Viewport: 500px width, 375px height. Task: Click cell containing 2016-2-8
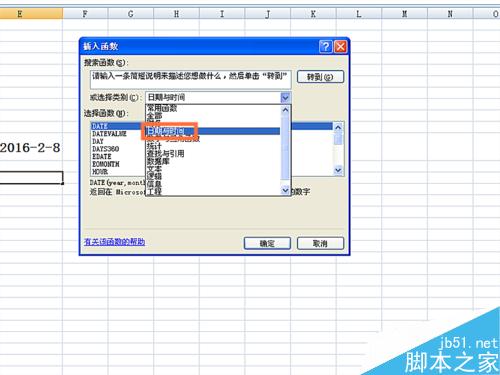tap(31, 148)
